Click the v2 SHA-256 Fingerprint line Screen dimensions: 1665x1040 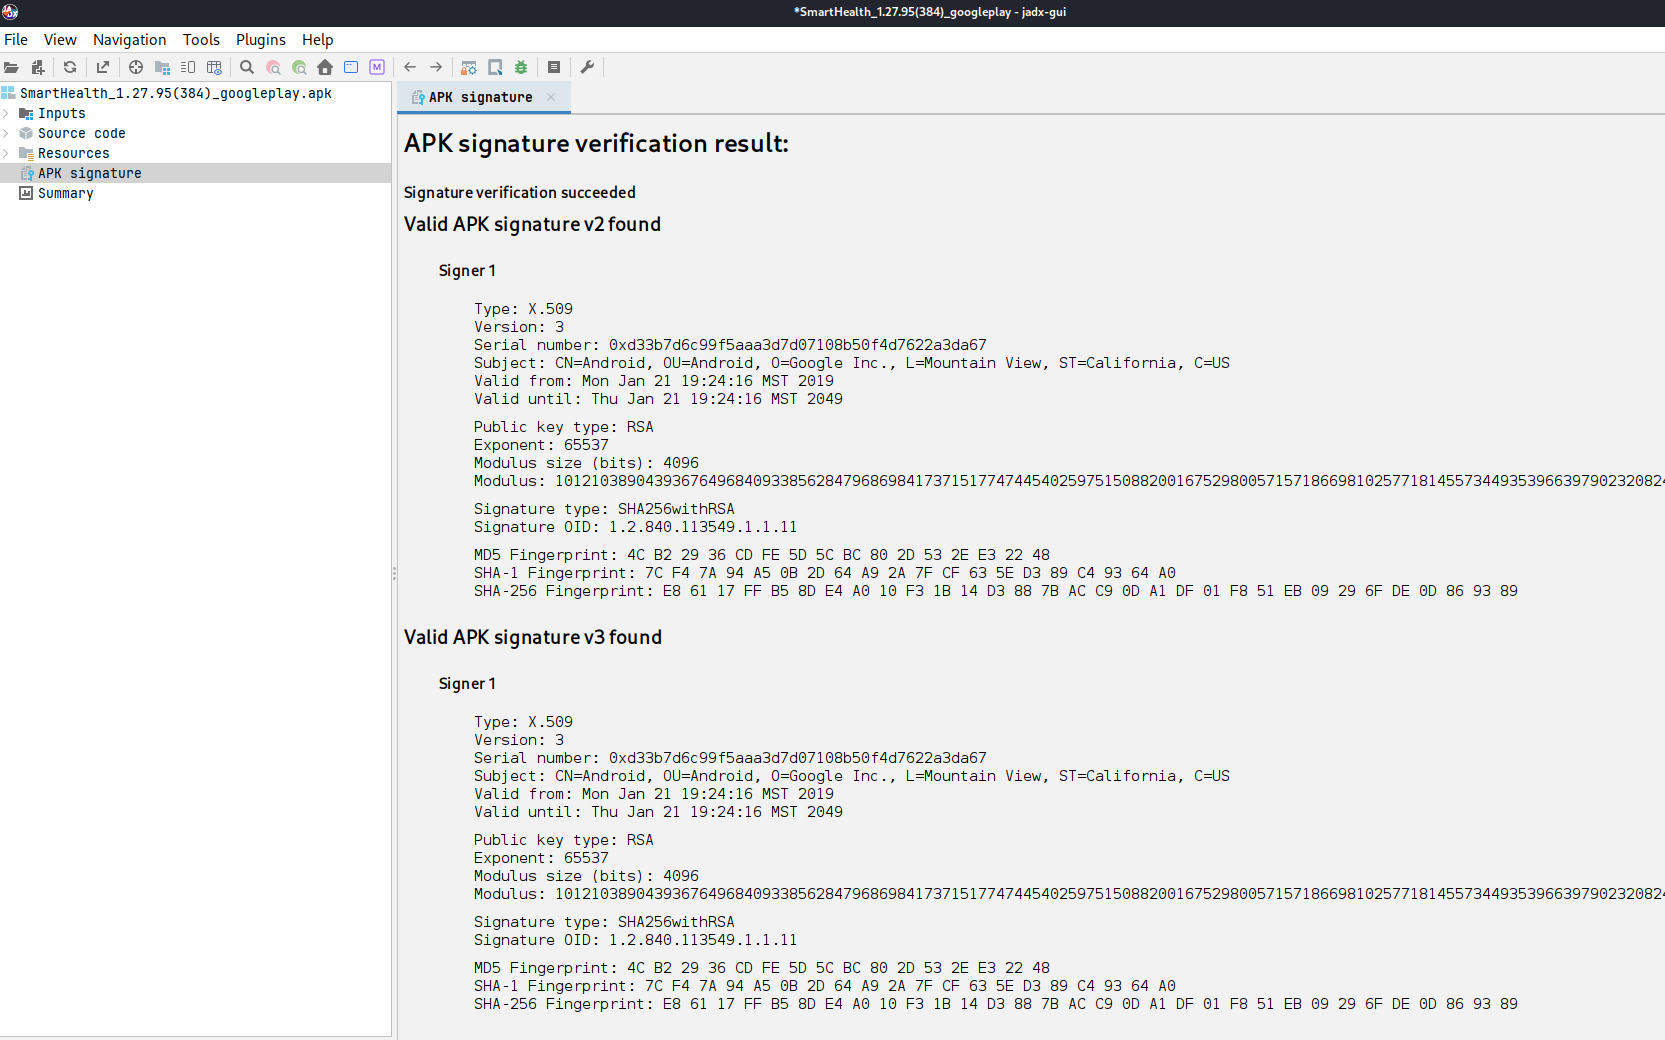click(996, 591)
